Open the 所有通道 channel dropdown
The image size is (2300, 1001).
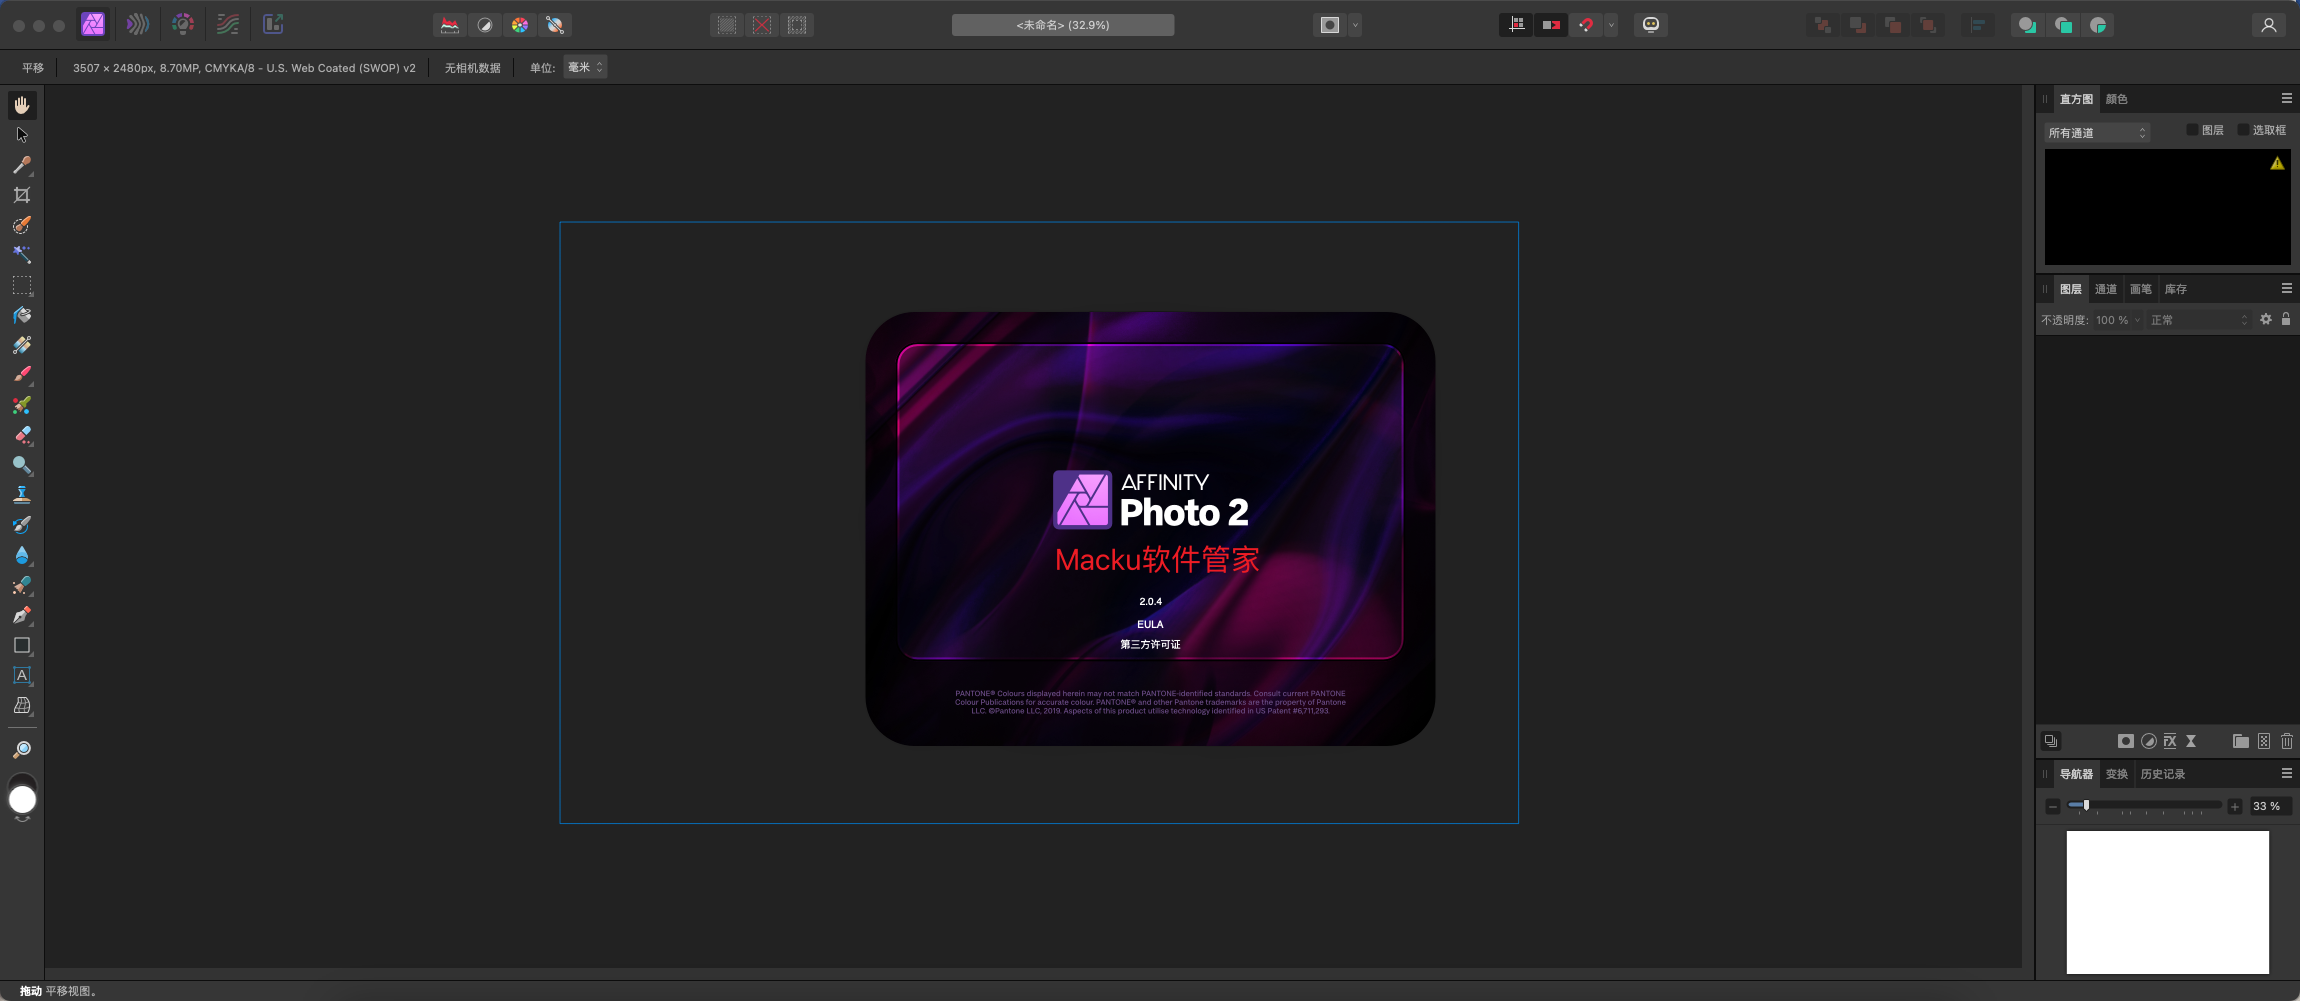2097,132
